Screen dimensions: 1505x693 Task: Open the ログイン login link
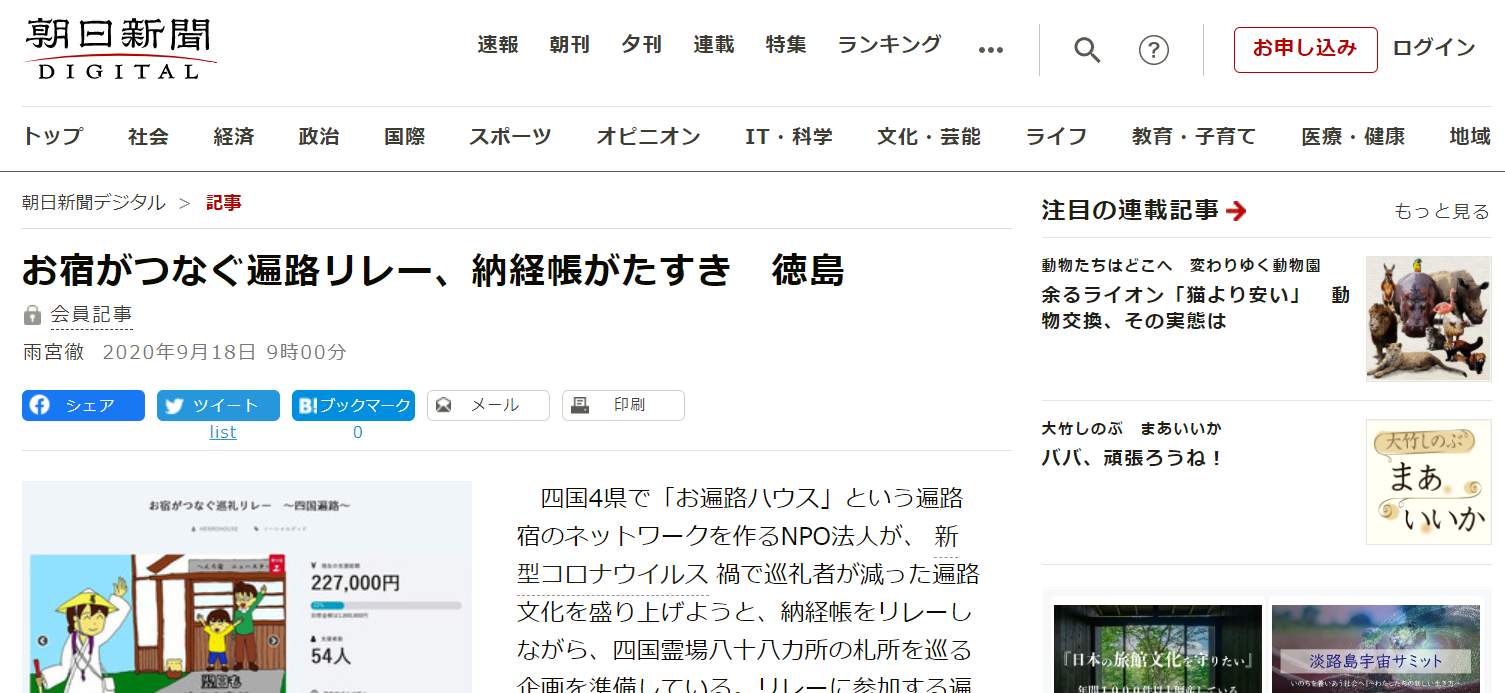pyautogui.click(x=1433, y=48)
